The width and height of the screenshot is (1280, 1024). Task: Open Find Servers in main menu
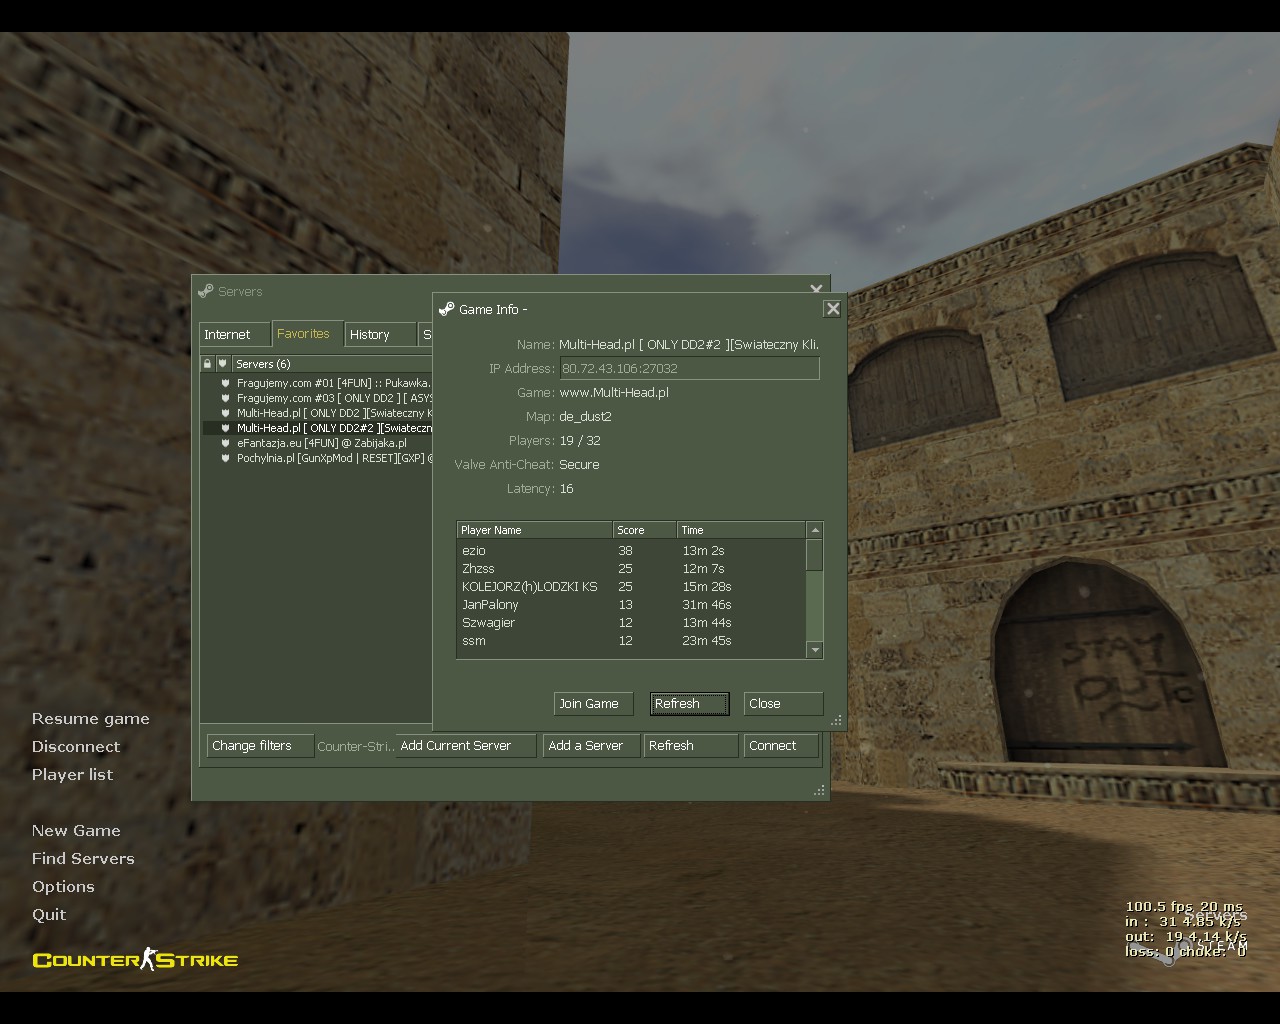coord(83,859)
